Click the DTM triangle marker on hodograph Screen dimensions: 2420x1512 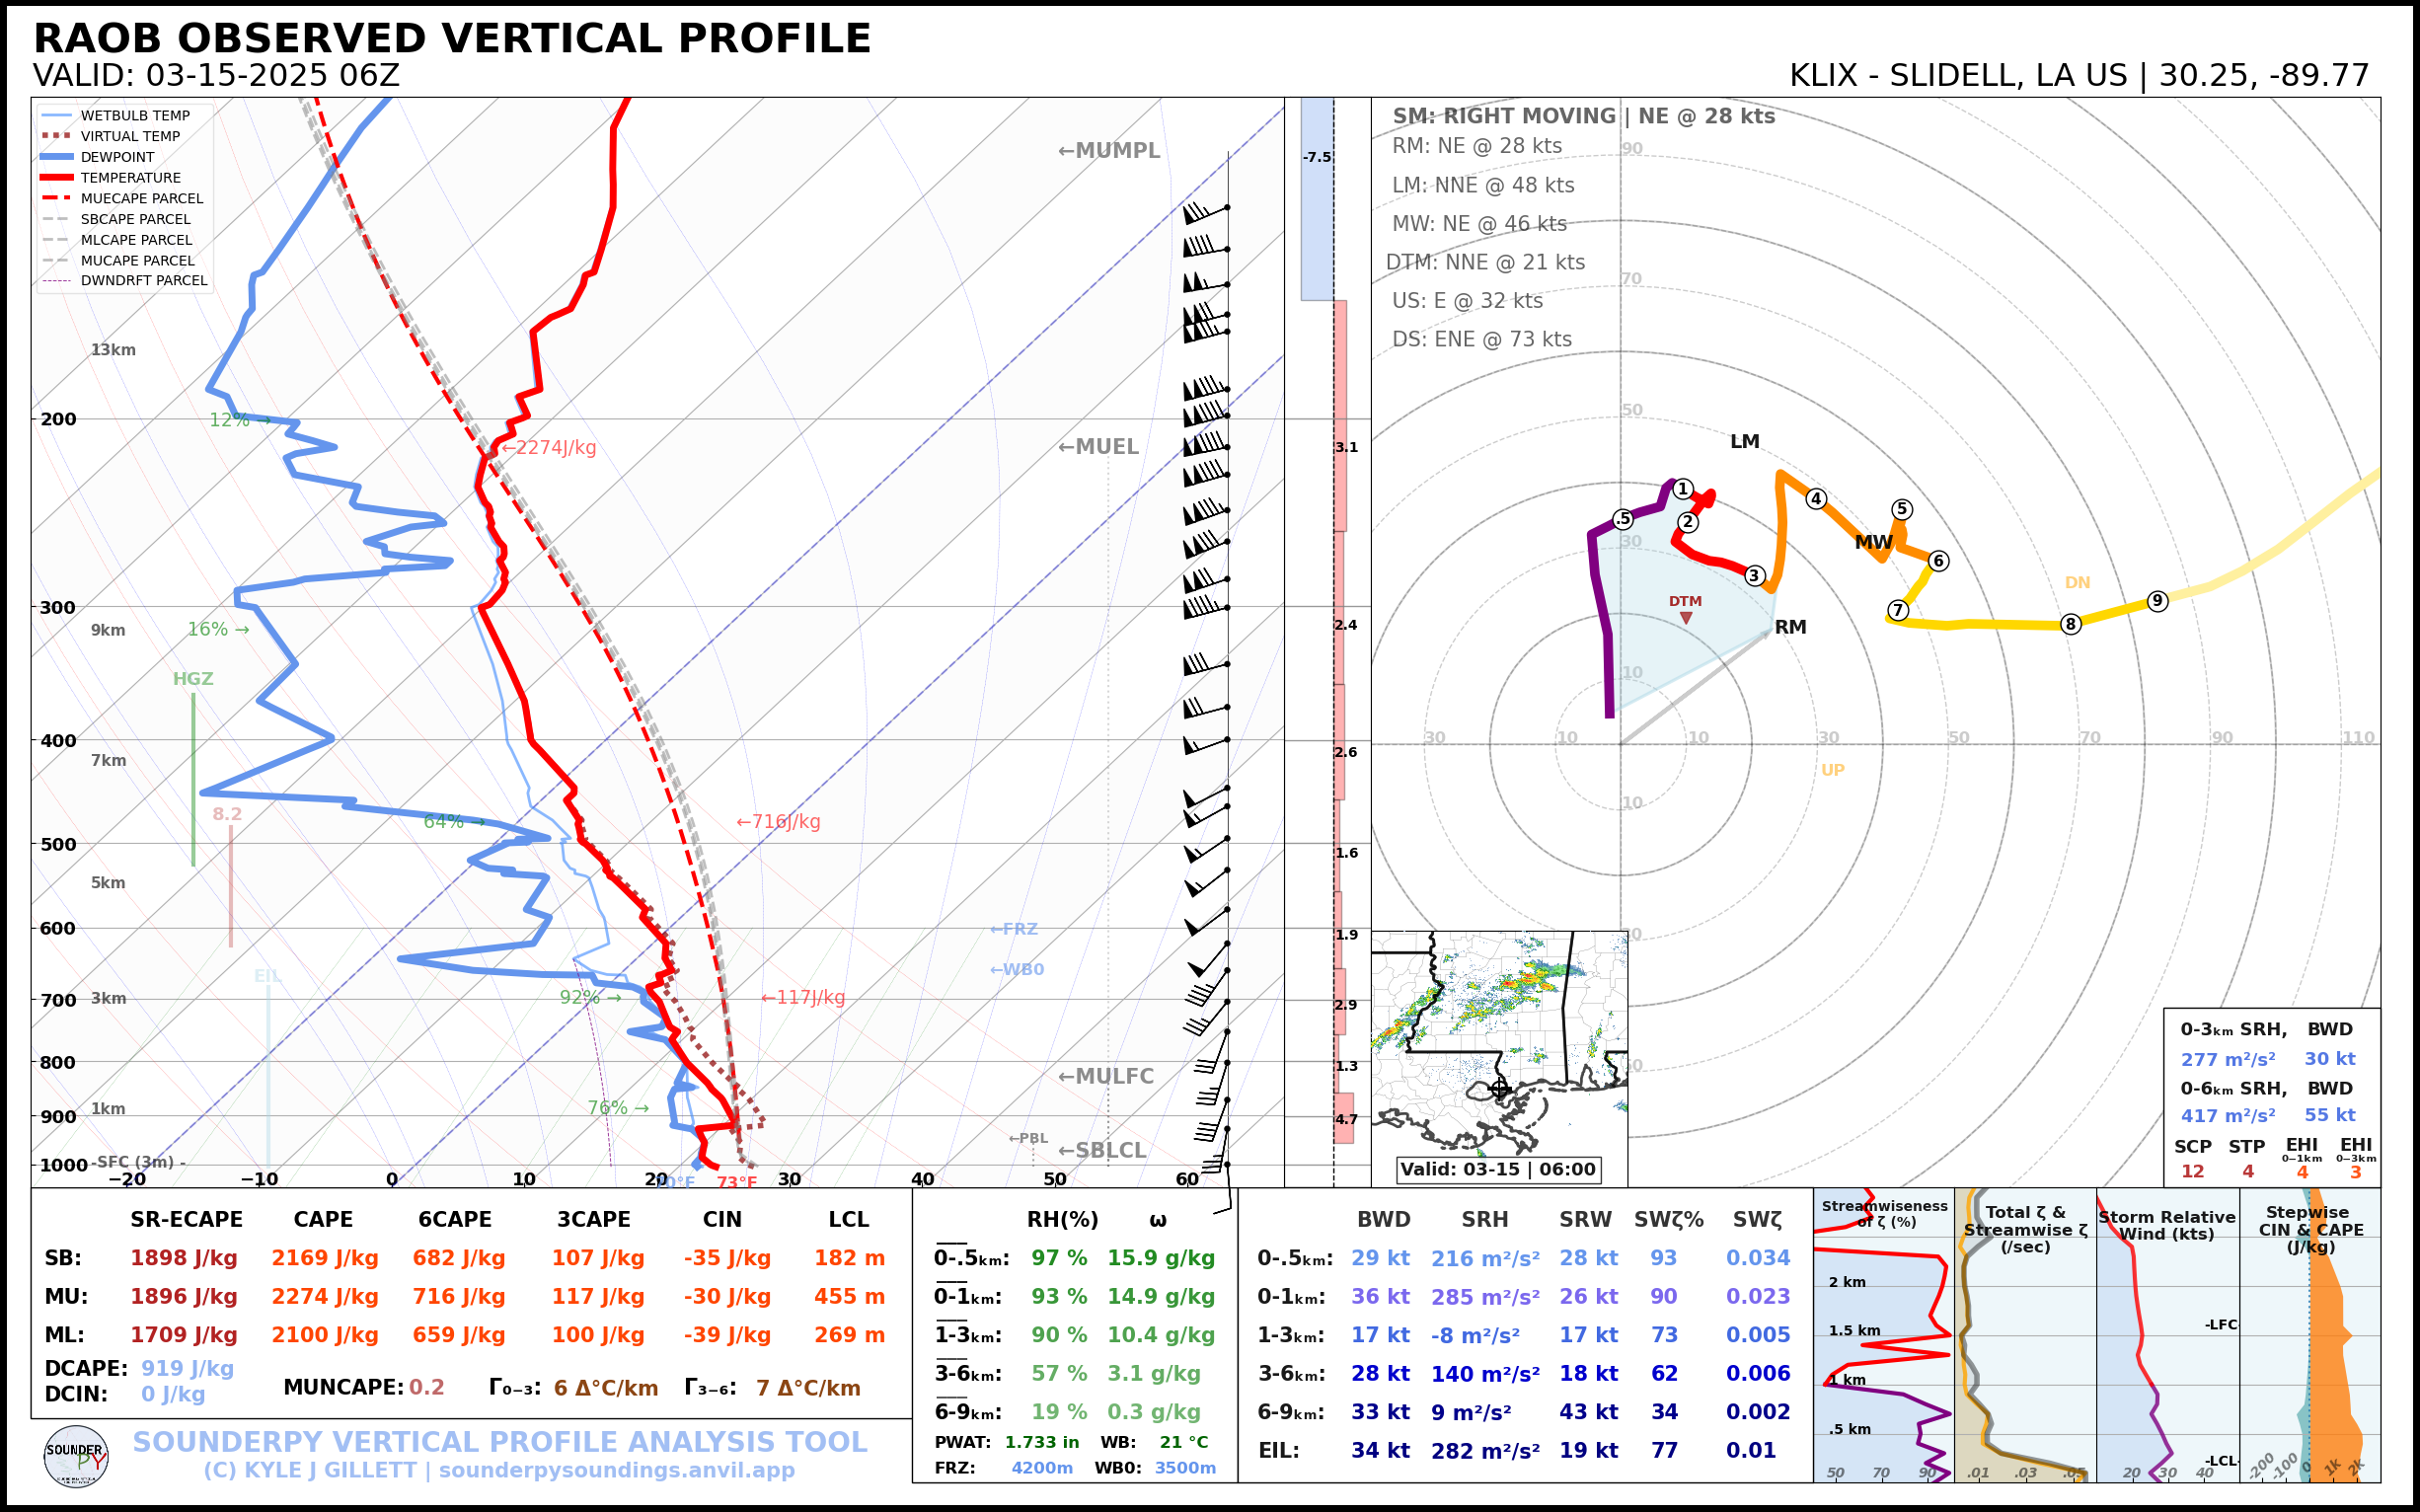tap(1686, 618)
